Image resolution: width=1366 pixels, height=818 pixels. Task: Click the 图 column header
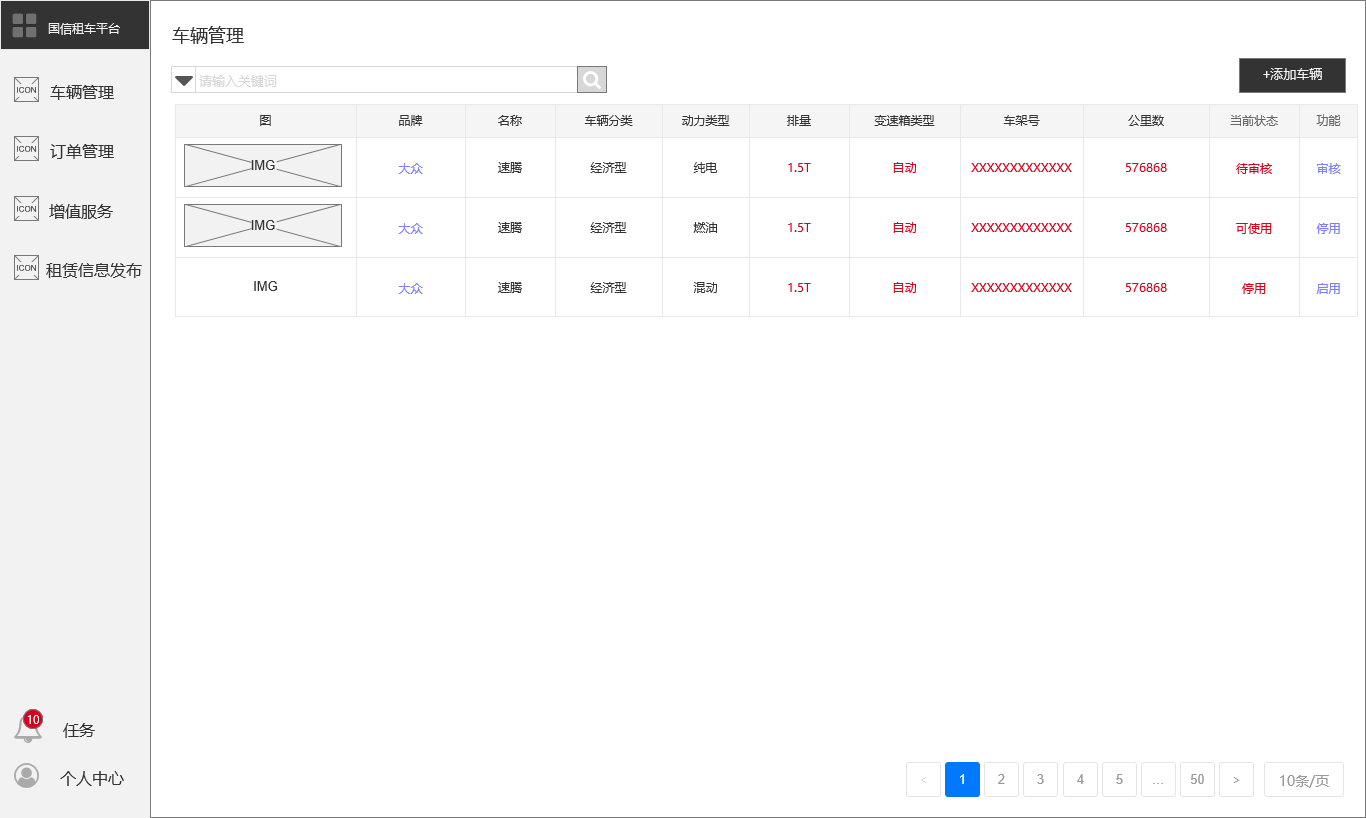[x=265, y=121]
